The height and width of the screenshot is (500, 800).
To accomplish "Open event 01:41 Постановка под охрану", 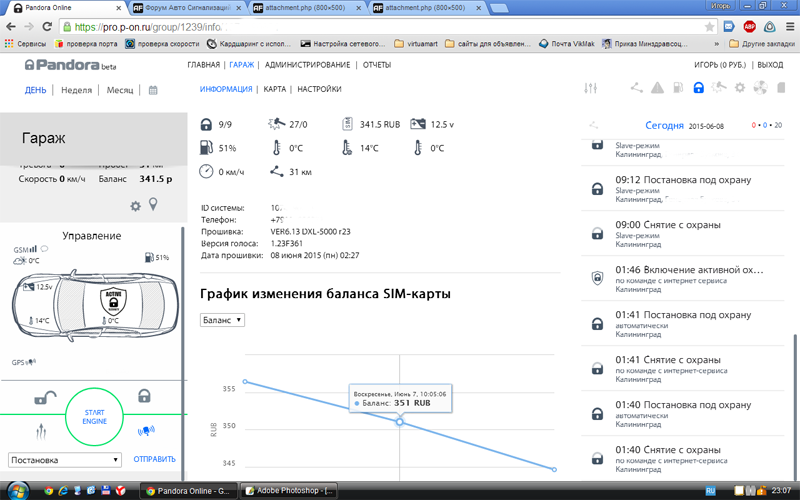I will click(x=683, y=323).
